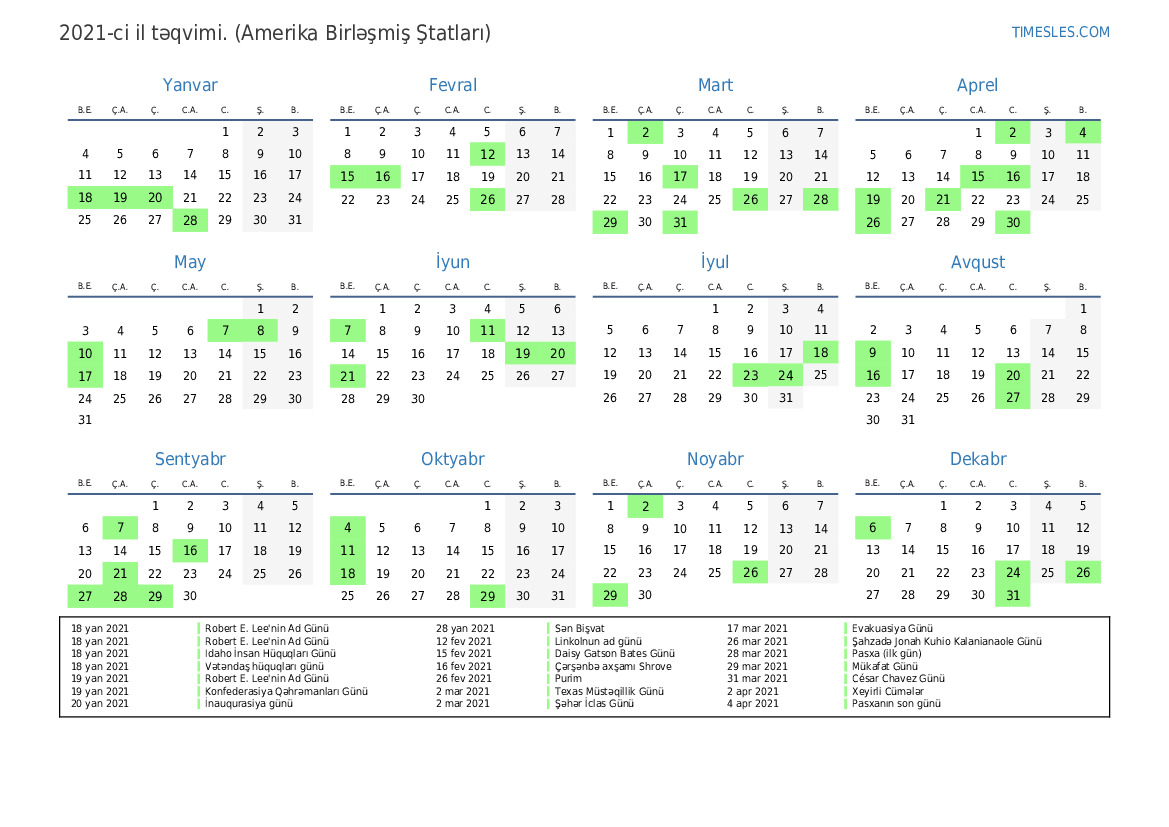Click highlighted day 28 in Yanvar
The width and height of the screenshot is (1169, 827).
[190, 220]
